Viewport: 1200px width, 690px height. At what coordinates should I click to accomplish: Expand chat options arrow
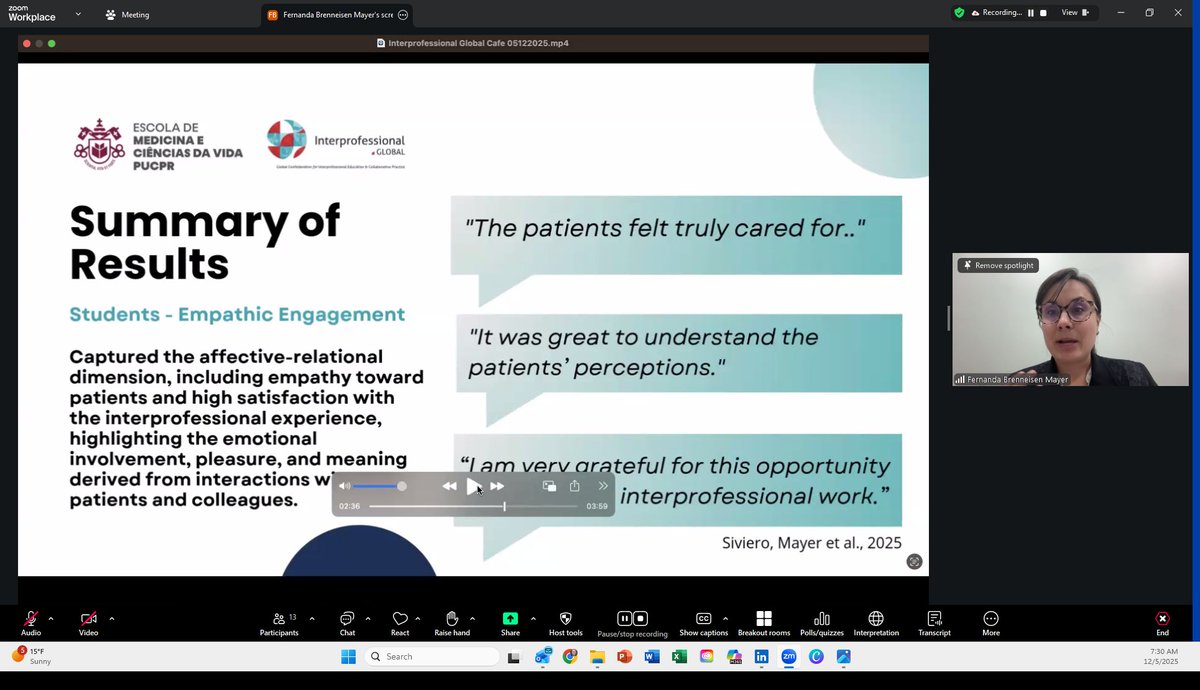(368, 618)
